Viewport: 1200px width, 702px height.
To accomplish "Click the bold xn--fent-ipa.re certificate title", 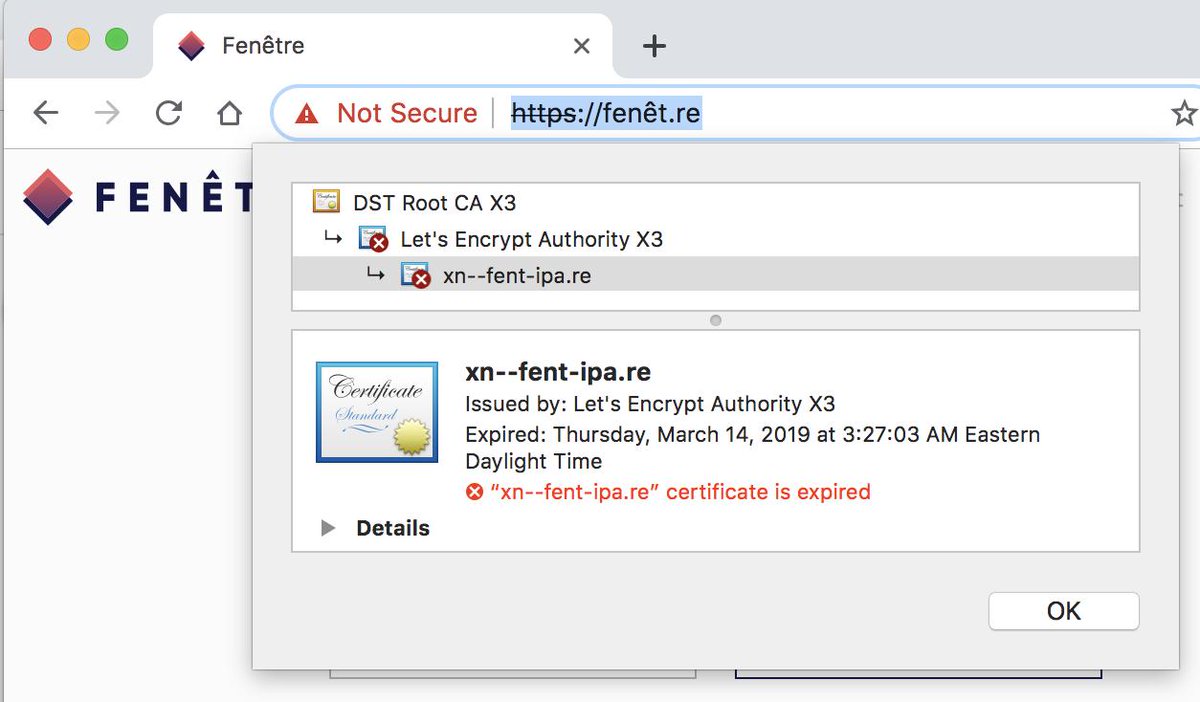I will pos(558,373).
